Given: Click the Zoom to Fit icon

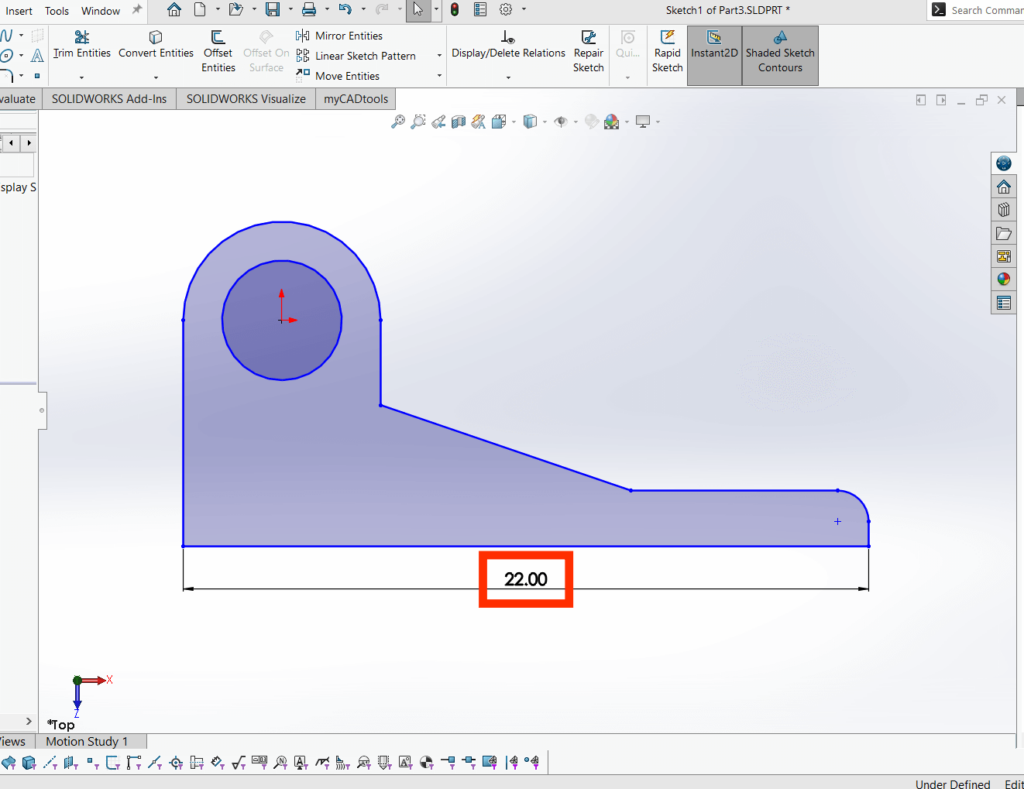Looking at the screenshot, I should 397,121.
